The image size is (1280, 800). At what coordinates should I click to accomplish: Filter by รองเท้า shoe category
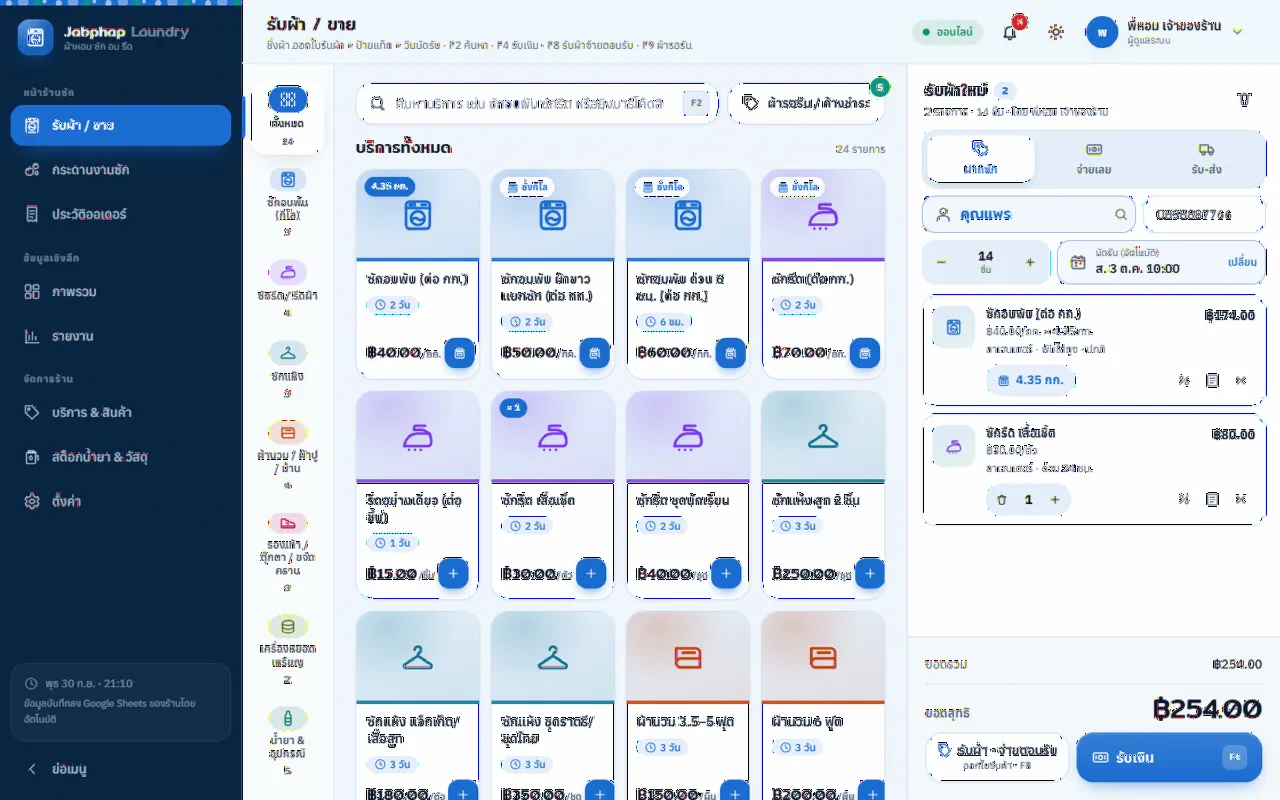tap(288, 553)
